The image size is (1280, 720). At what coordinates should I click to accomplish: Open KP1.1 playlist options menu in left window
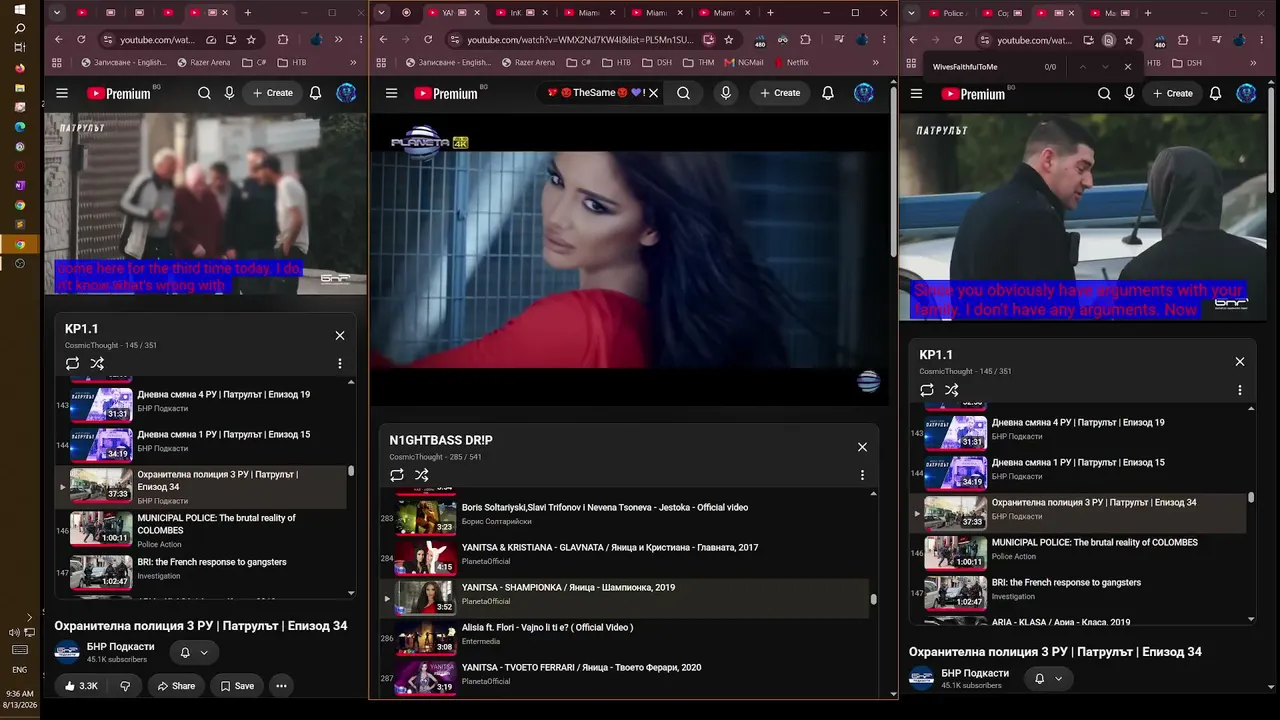pyautogui.click(x=340, y=364)
